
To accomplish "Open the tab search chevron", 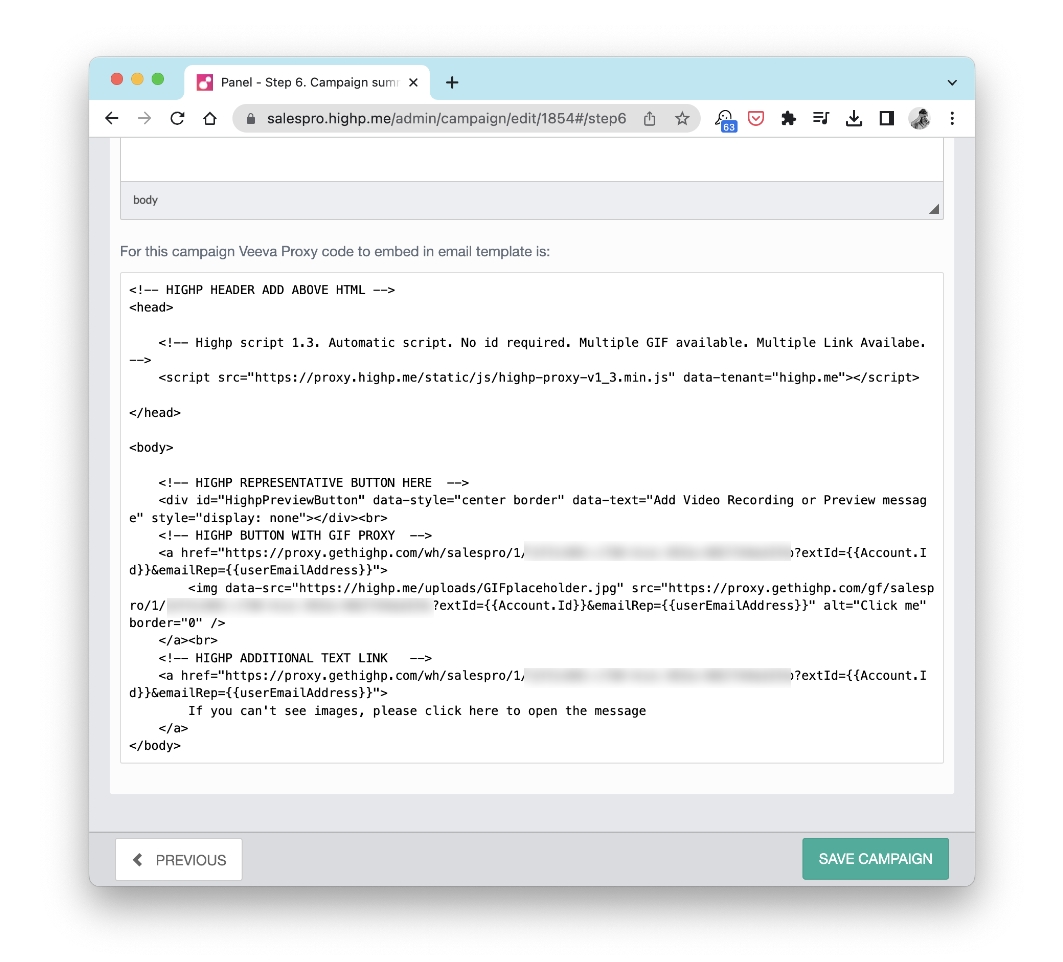I will point(951,80).
